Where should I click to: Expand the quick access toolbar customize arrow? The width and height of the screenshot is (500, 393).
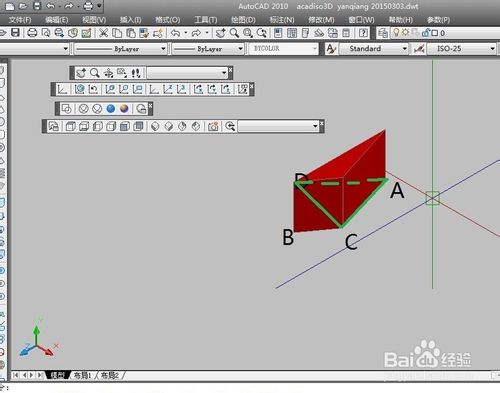click(99, 6)
